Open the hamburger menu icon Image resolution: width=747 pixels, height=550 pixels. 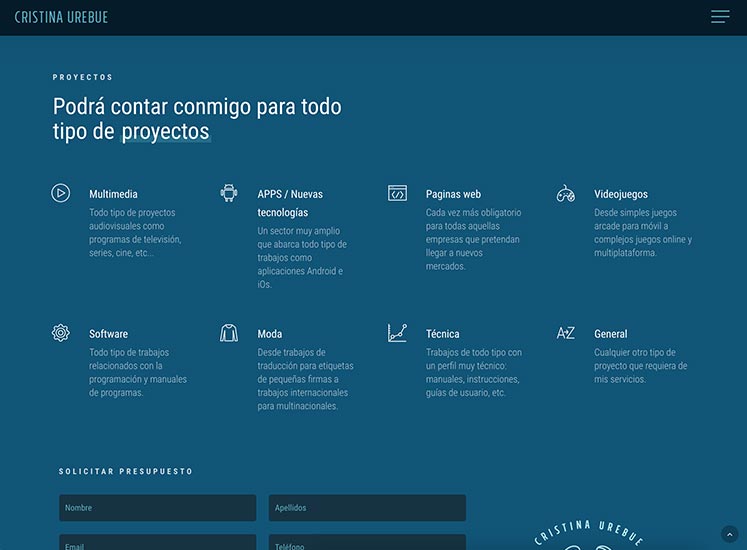(x=720, y=17)
